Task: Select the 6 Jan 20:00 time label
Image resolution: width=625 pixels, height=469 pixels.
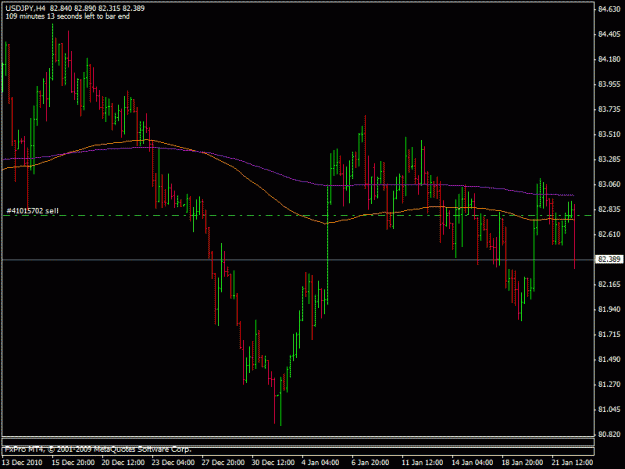Action: 370,462
